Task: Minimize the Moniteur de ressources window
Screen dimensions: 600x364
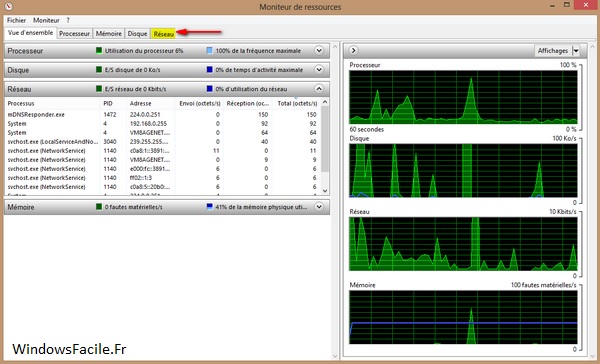Action: pos(553,5)
